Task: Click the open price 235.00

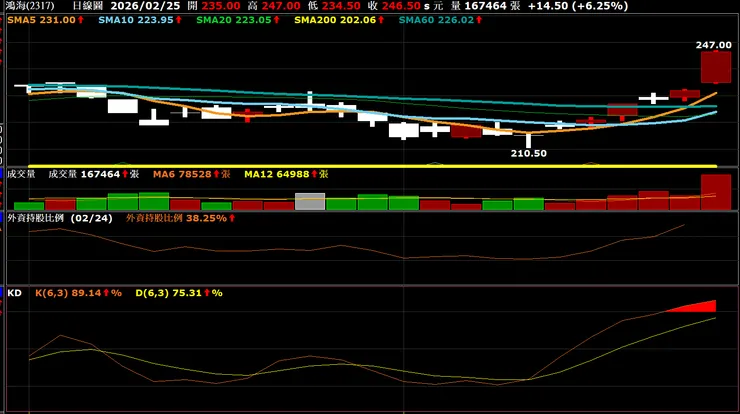Action: point(221,6)
